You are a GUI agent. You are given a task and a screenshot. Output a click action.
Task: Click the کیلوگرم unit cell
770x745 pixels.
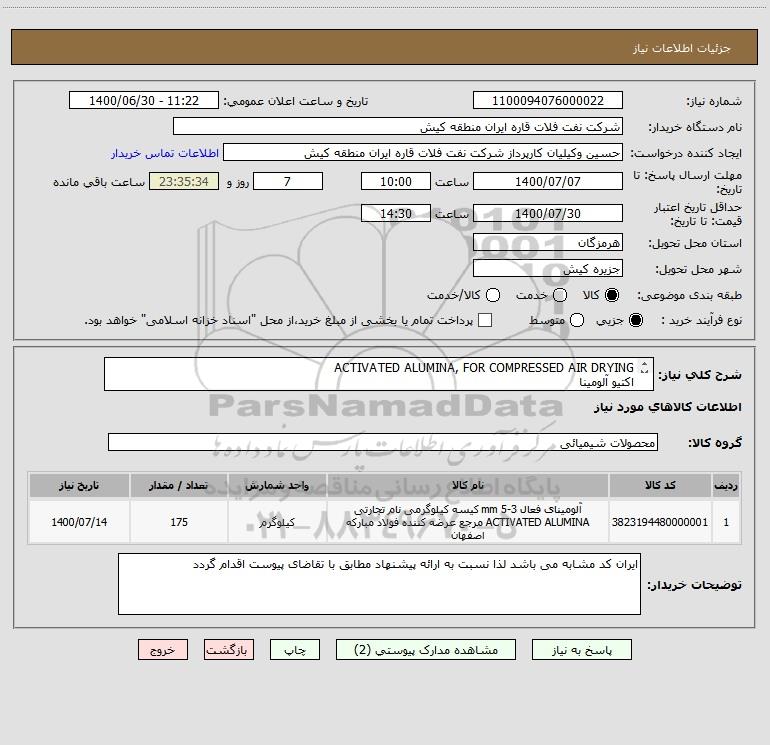(x=277, y=522)
